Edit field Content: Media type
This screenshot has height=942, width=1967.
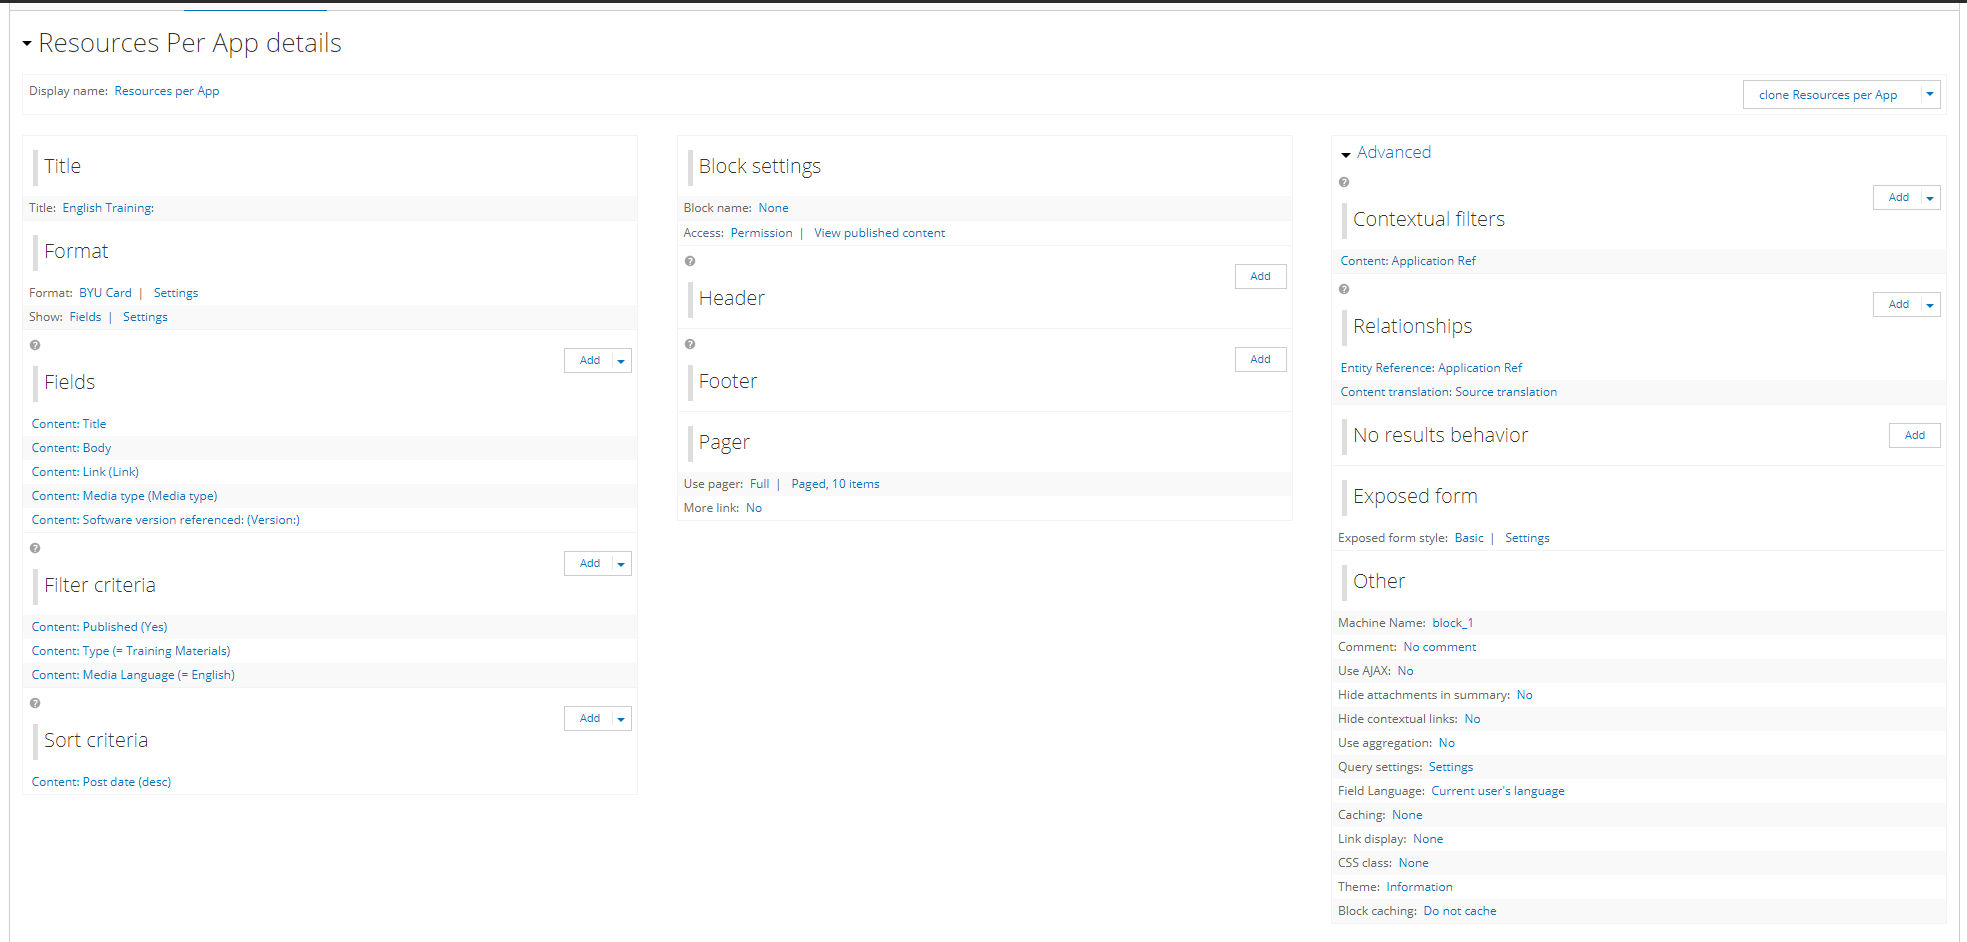pos(124,496)
